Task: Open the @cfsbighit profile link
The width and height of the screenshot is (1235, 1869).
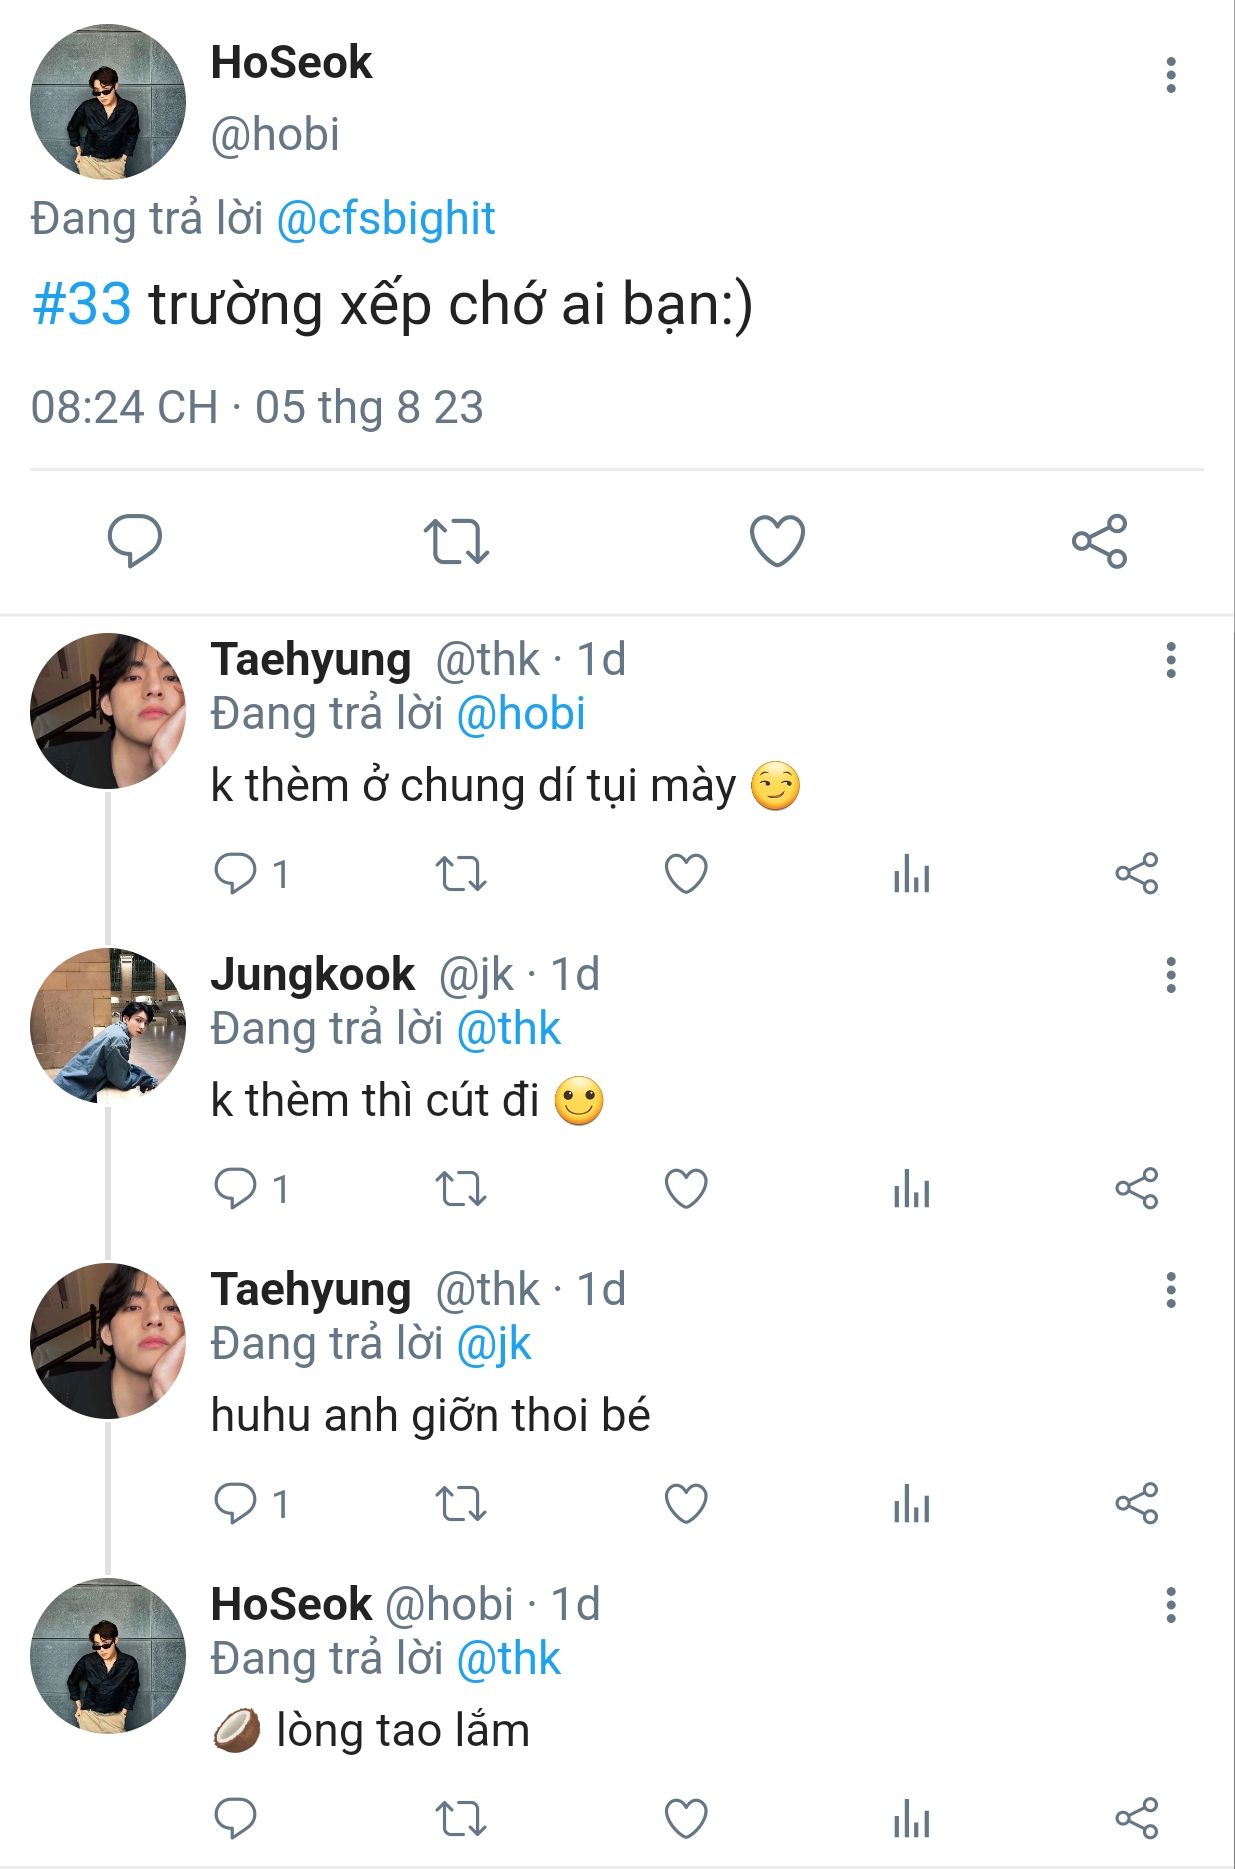Action: [x=385, y=219]
